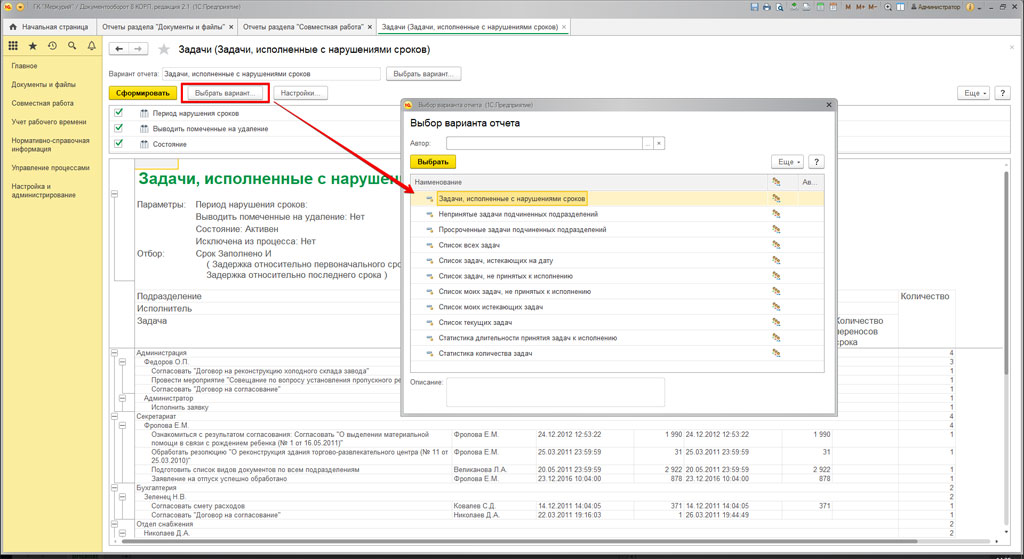Click inside the Автор input field
Screen dimensions: 1024x559
(544, 144)
